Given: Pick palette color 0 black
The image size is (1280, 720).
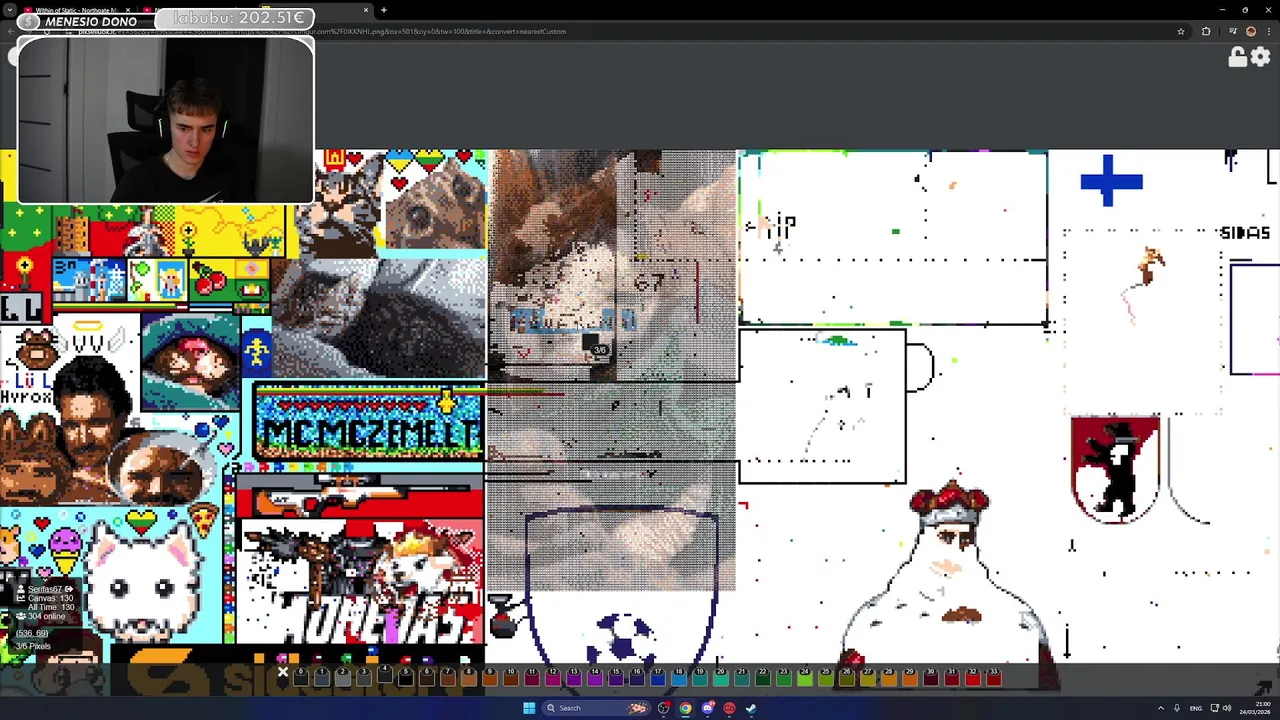Looking at the screenshot, I should point(300,678).
